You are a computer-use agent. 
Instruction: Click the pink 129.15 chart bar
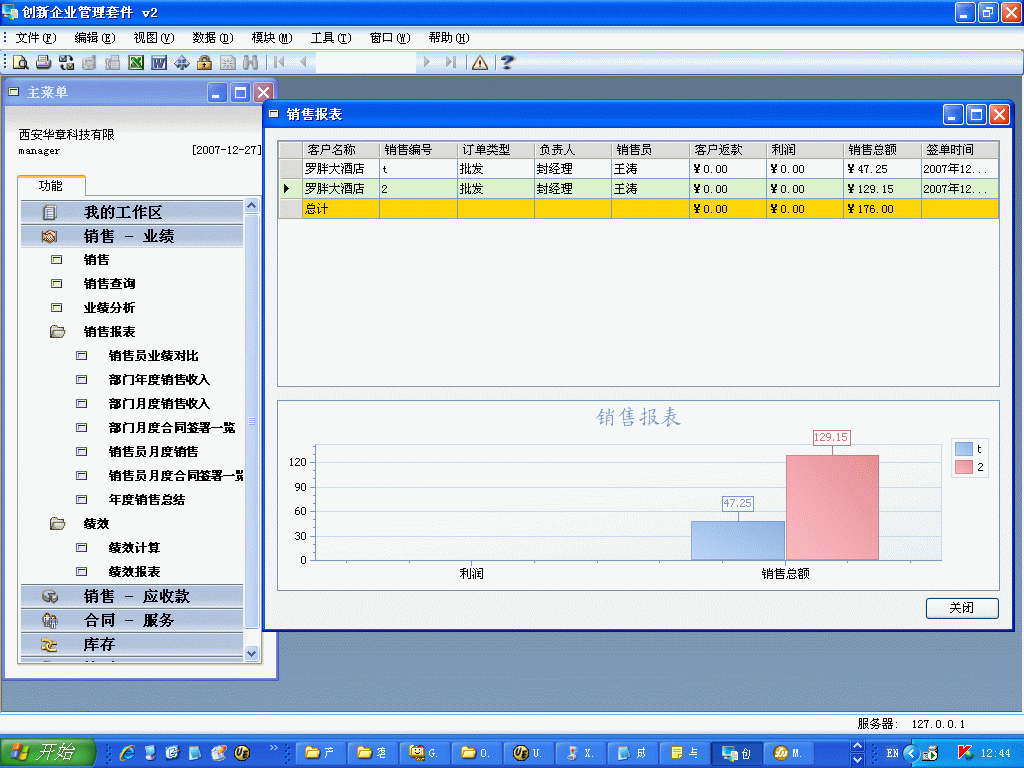(832, 507)
